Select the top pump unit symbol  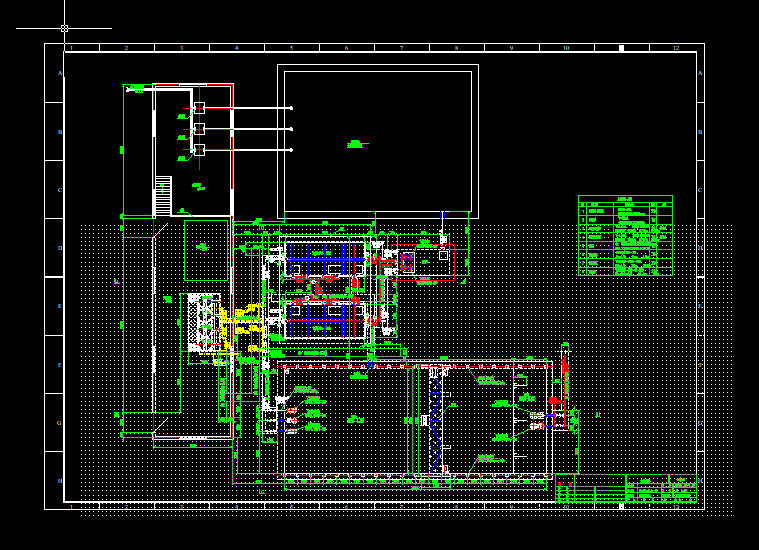[x=199, y=108]
